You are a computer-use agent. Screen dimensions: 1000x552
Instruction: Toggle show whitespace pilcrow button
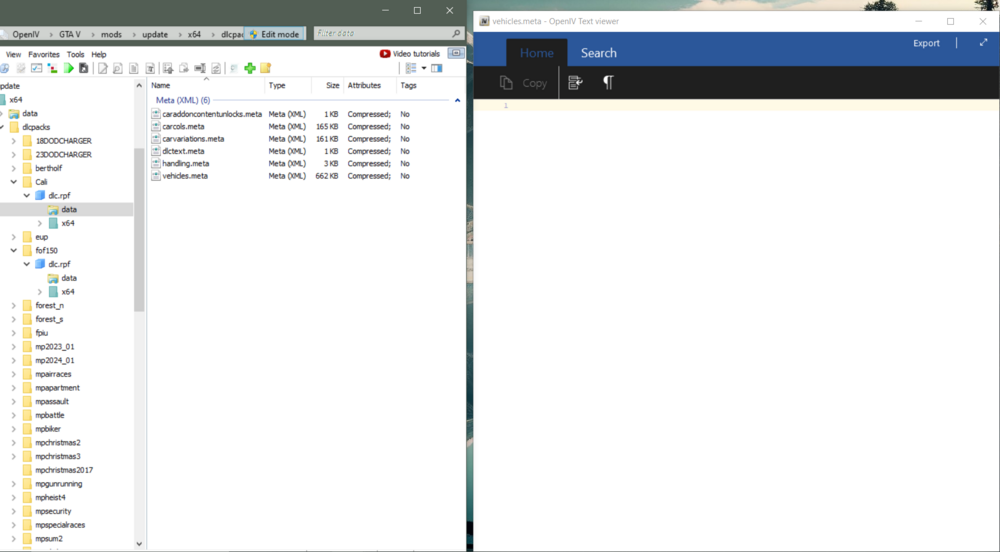(x=608, y=83)
